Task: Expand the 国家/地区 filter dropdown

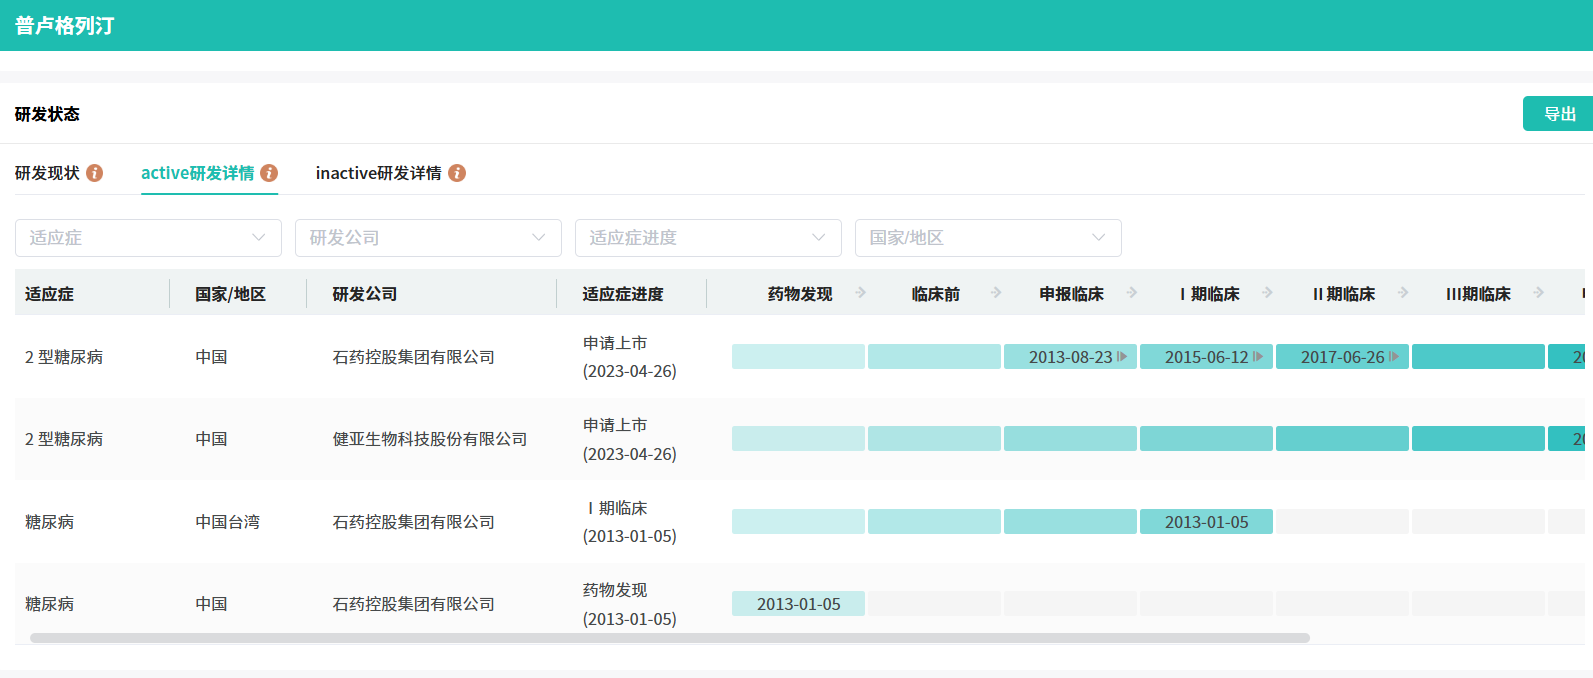Action: coord(988,238)
